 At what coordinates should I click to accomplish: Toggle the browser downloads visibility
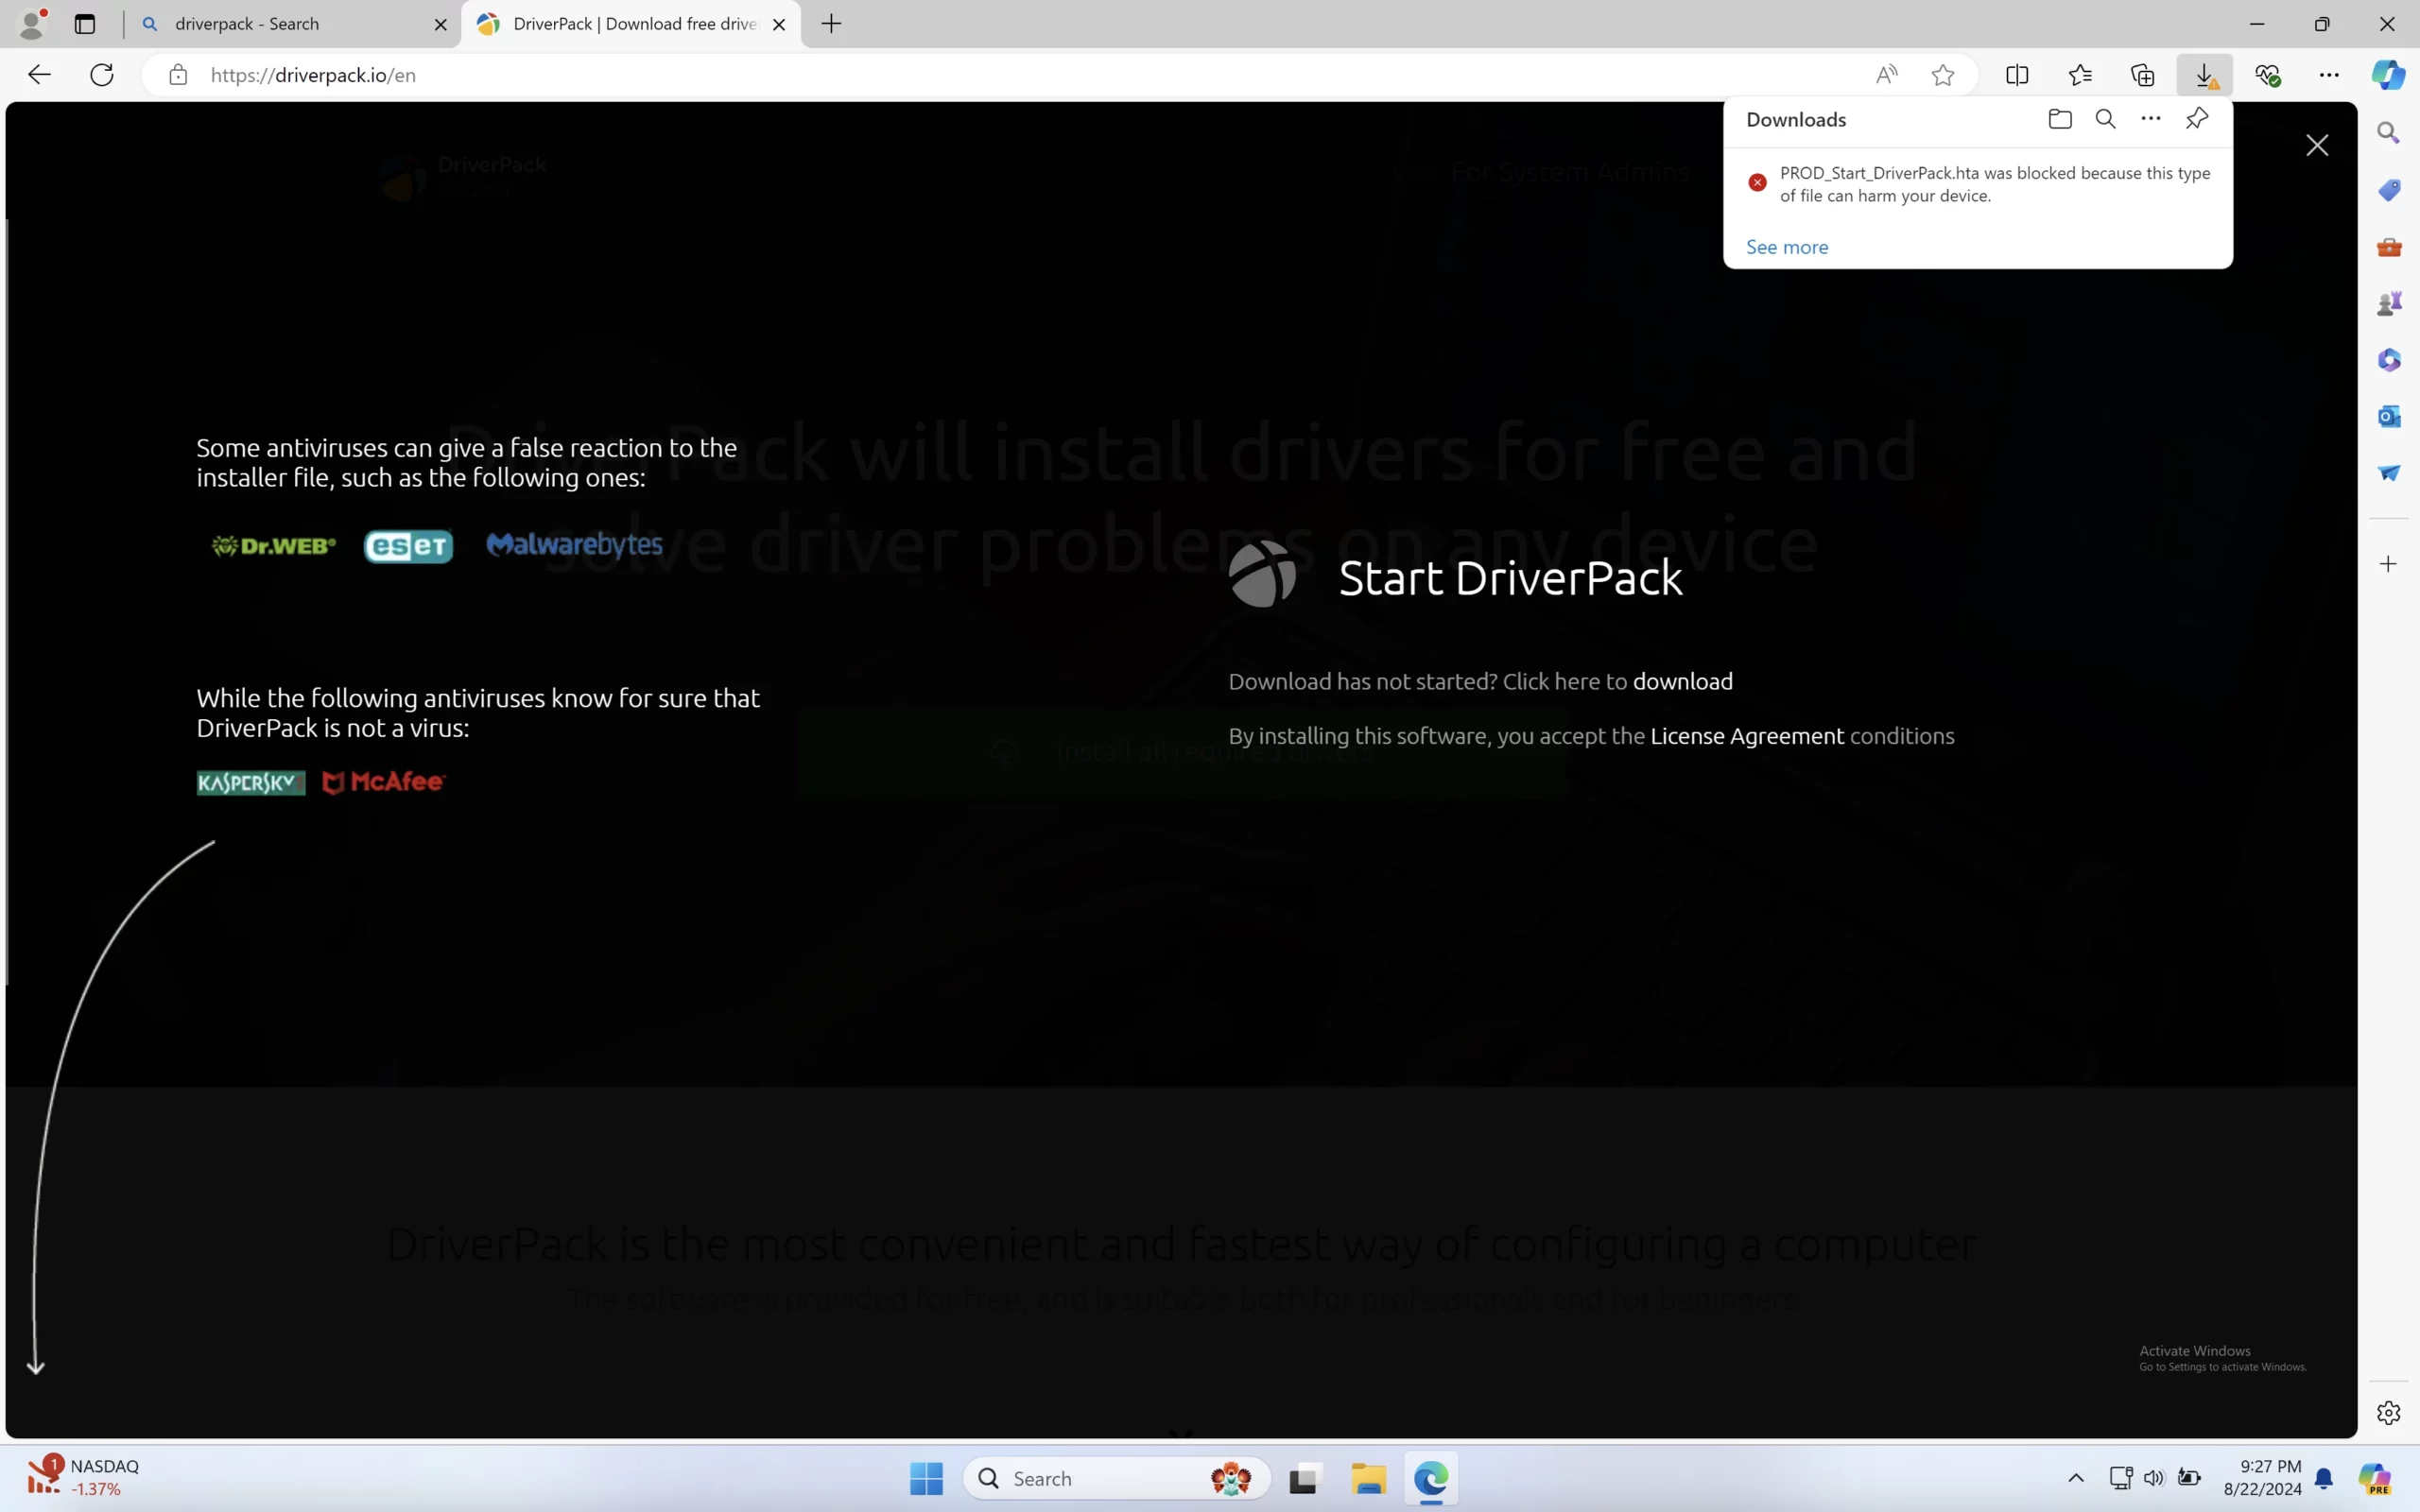click(2204, 75)
